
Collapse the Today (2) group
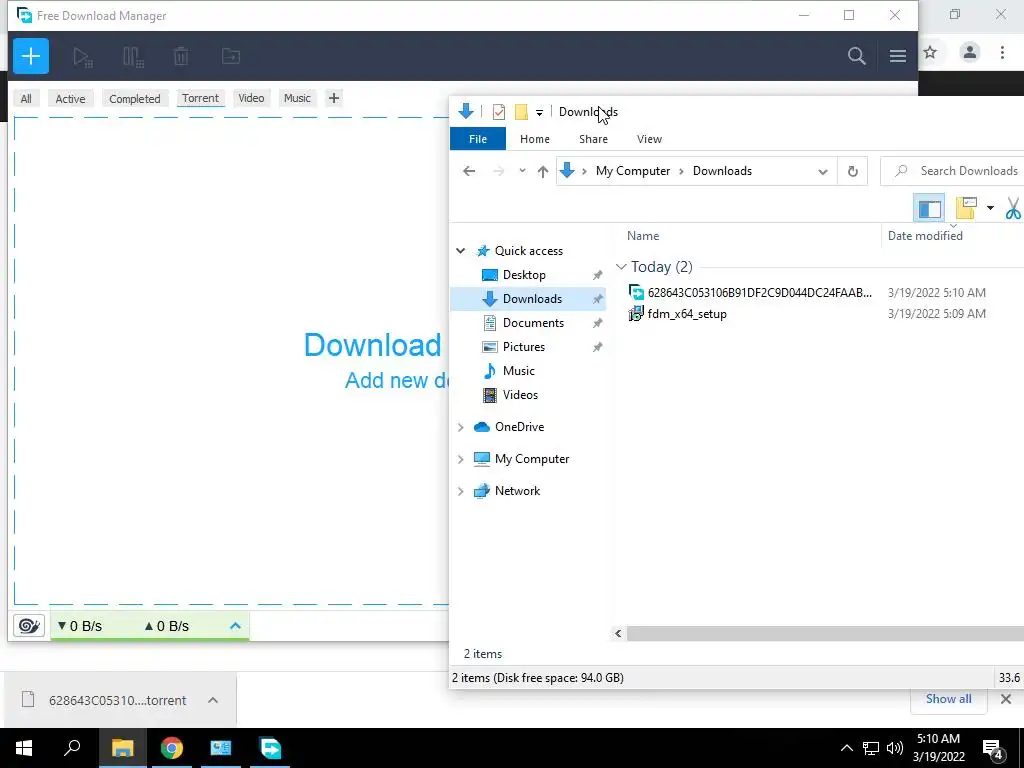[621, 266]
